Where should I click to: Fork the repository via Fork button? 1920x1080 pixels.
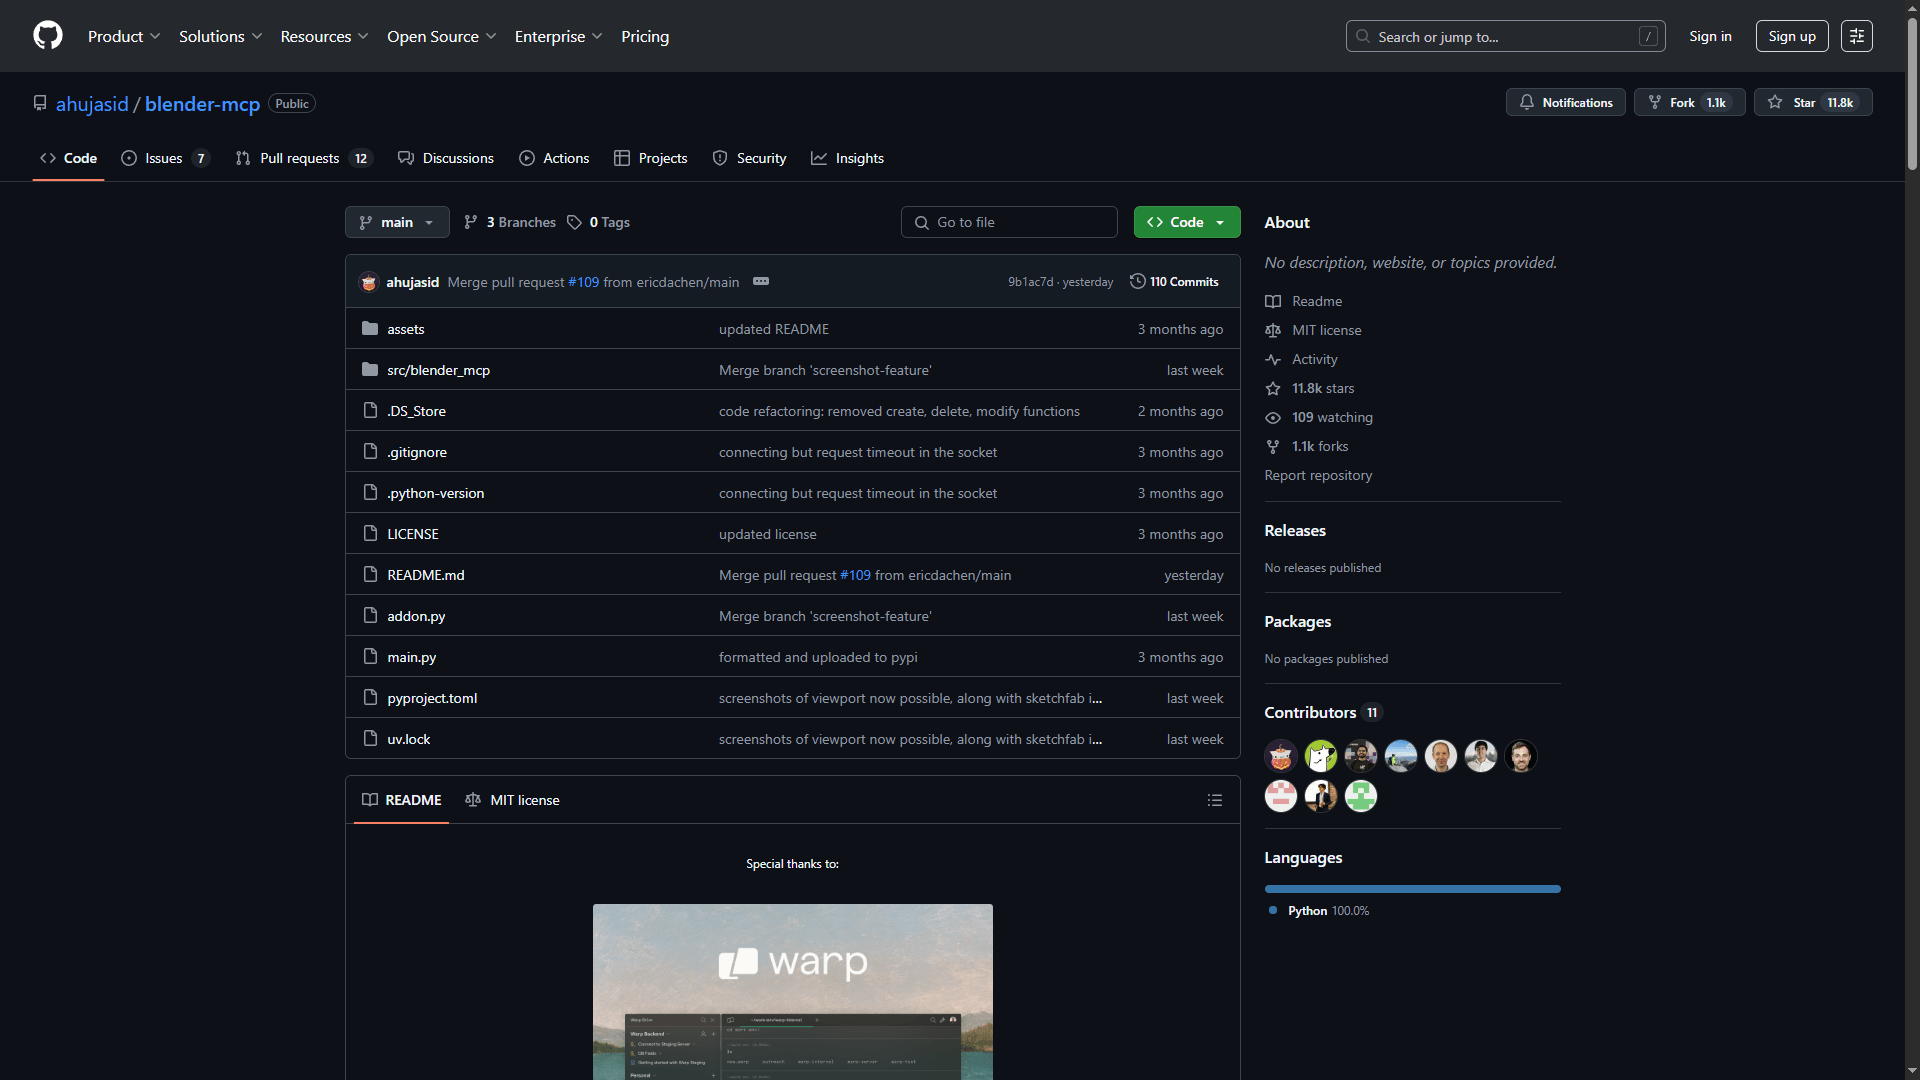click(1689, 102)
